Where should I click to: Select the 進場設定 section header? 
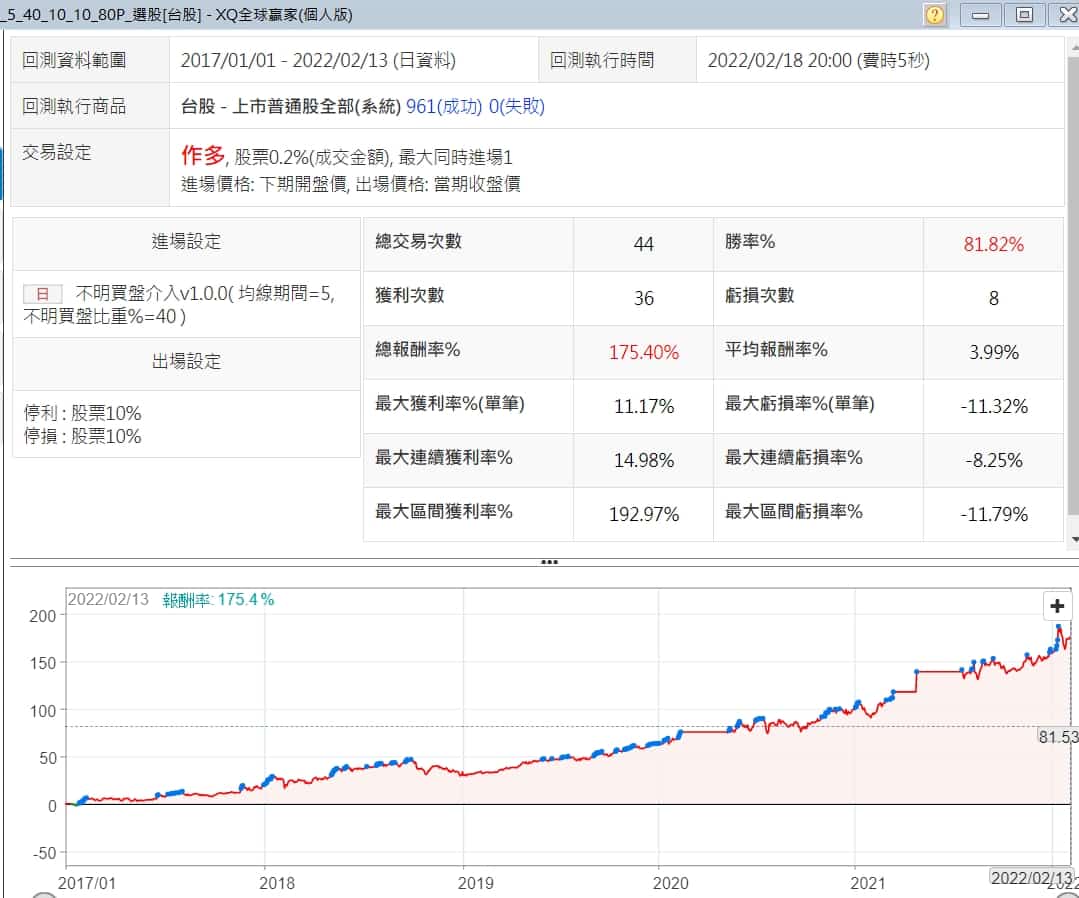(186, 242)
